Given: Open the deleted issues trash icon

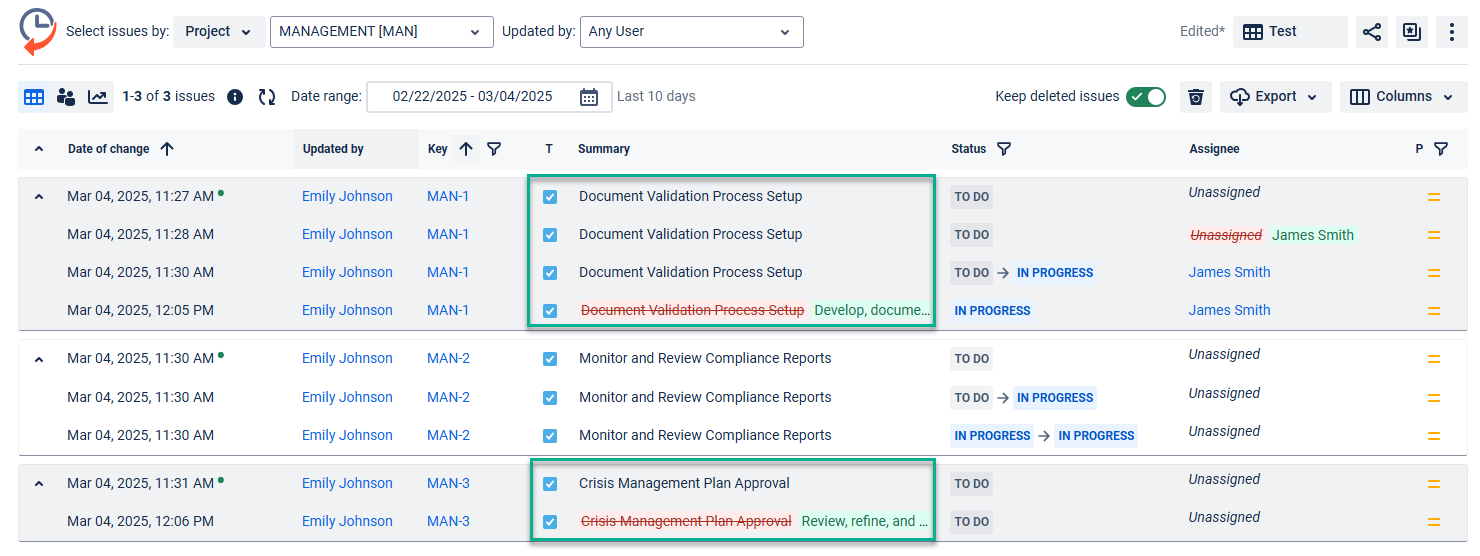Looking at the screenshot, I should pos(1195,97).
